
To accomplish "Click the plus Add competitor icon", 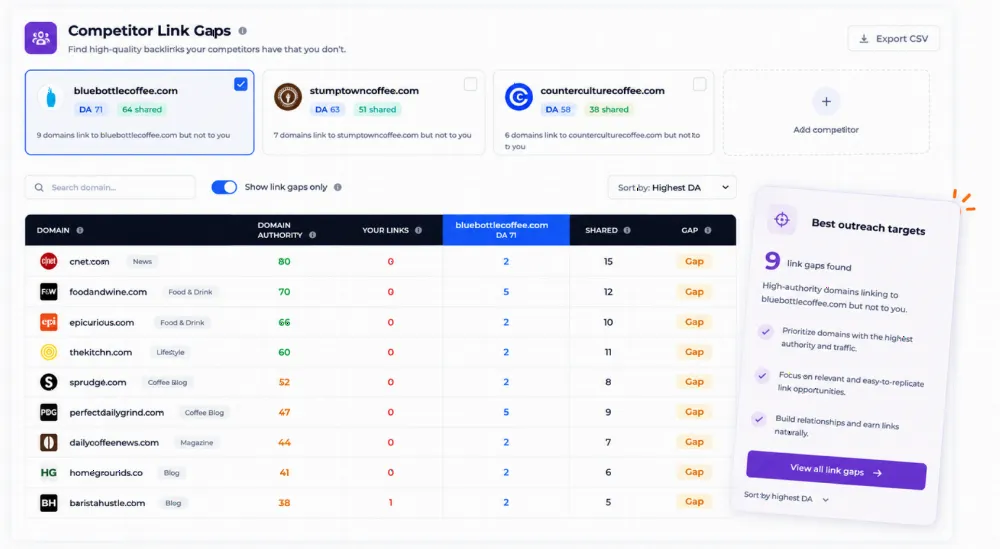I will point(826,101).
